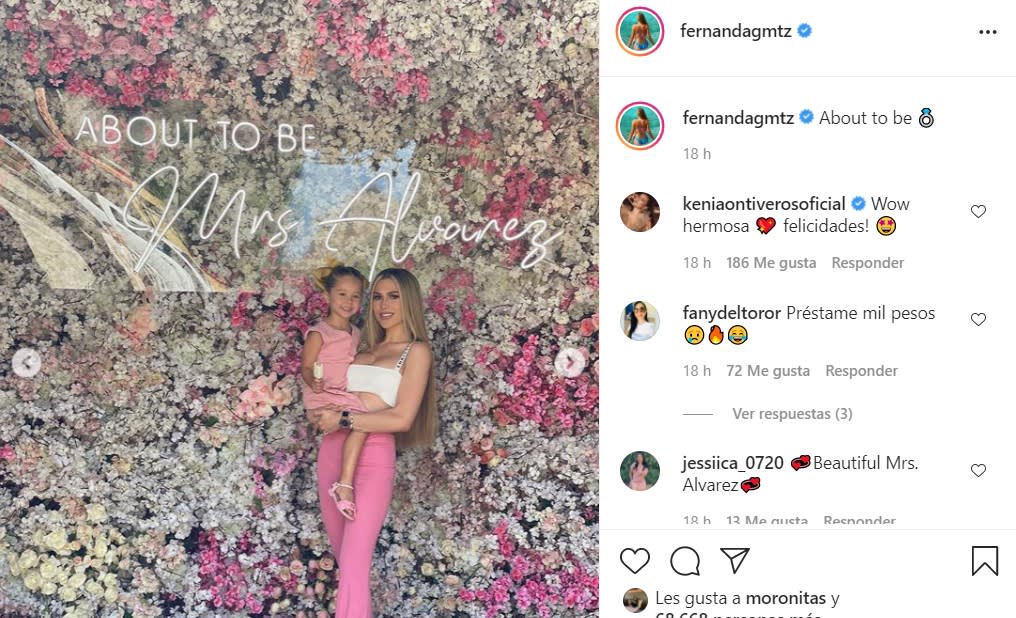Share the post via paper plane icon

(735, 560)
